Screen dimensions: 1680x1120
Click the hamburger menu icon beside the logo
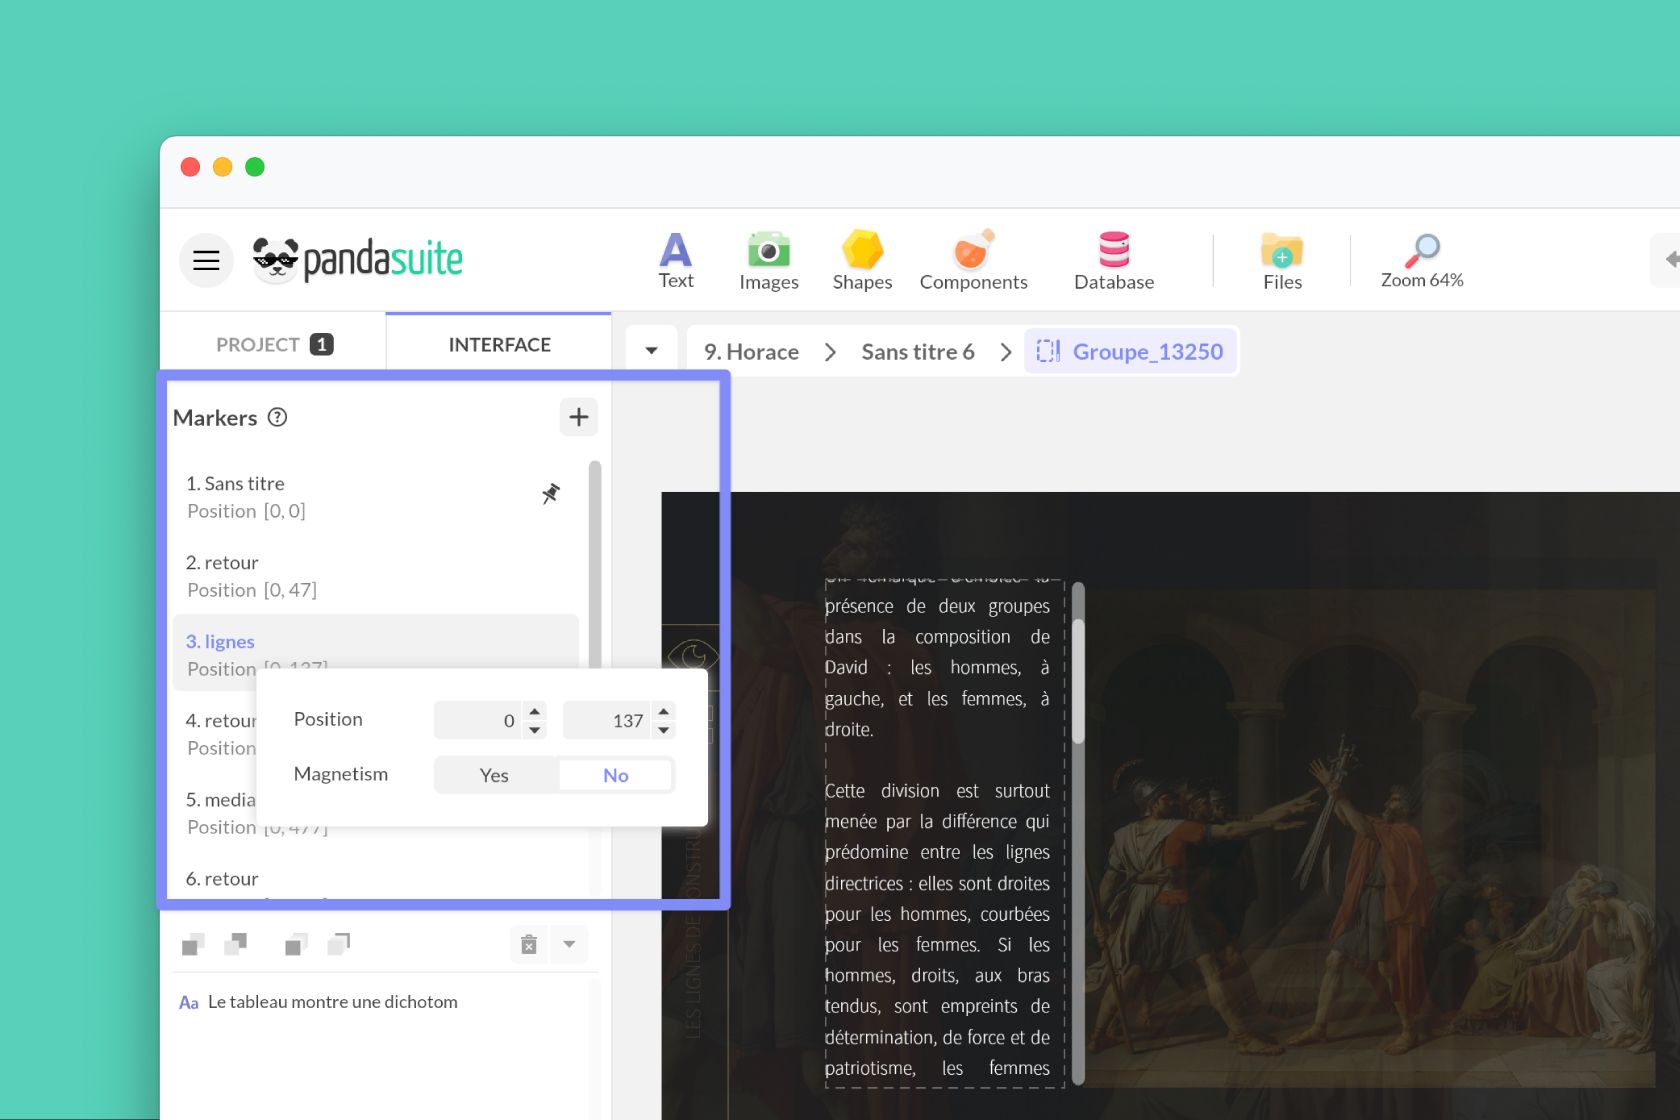point(205,260)
